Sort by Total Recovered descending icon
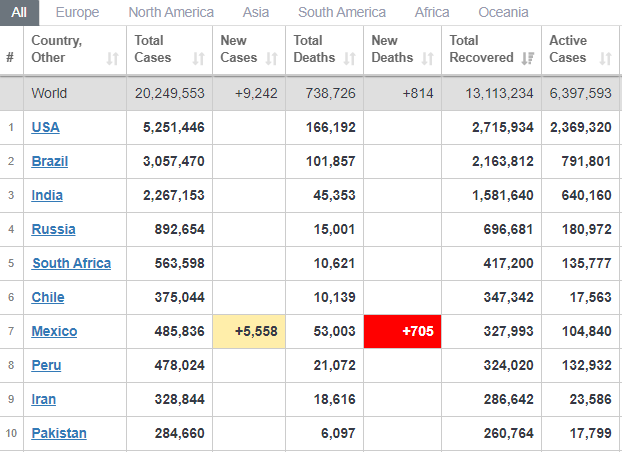 tap(527, 58)
